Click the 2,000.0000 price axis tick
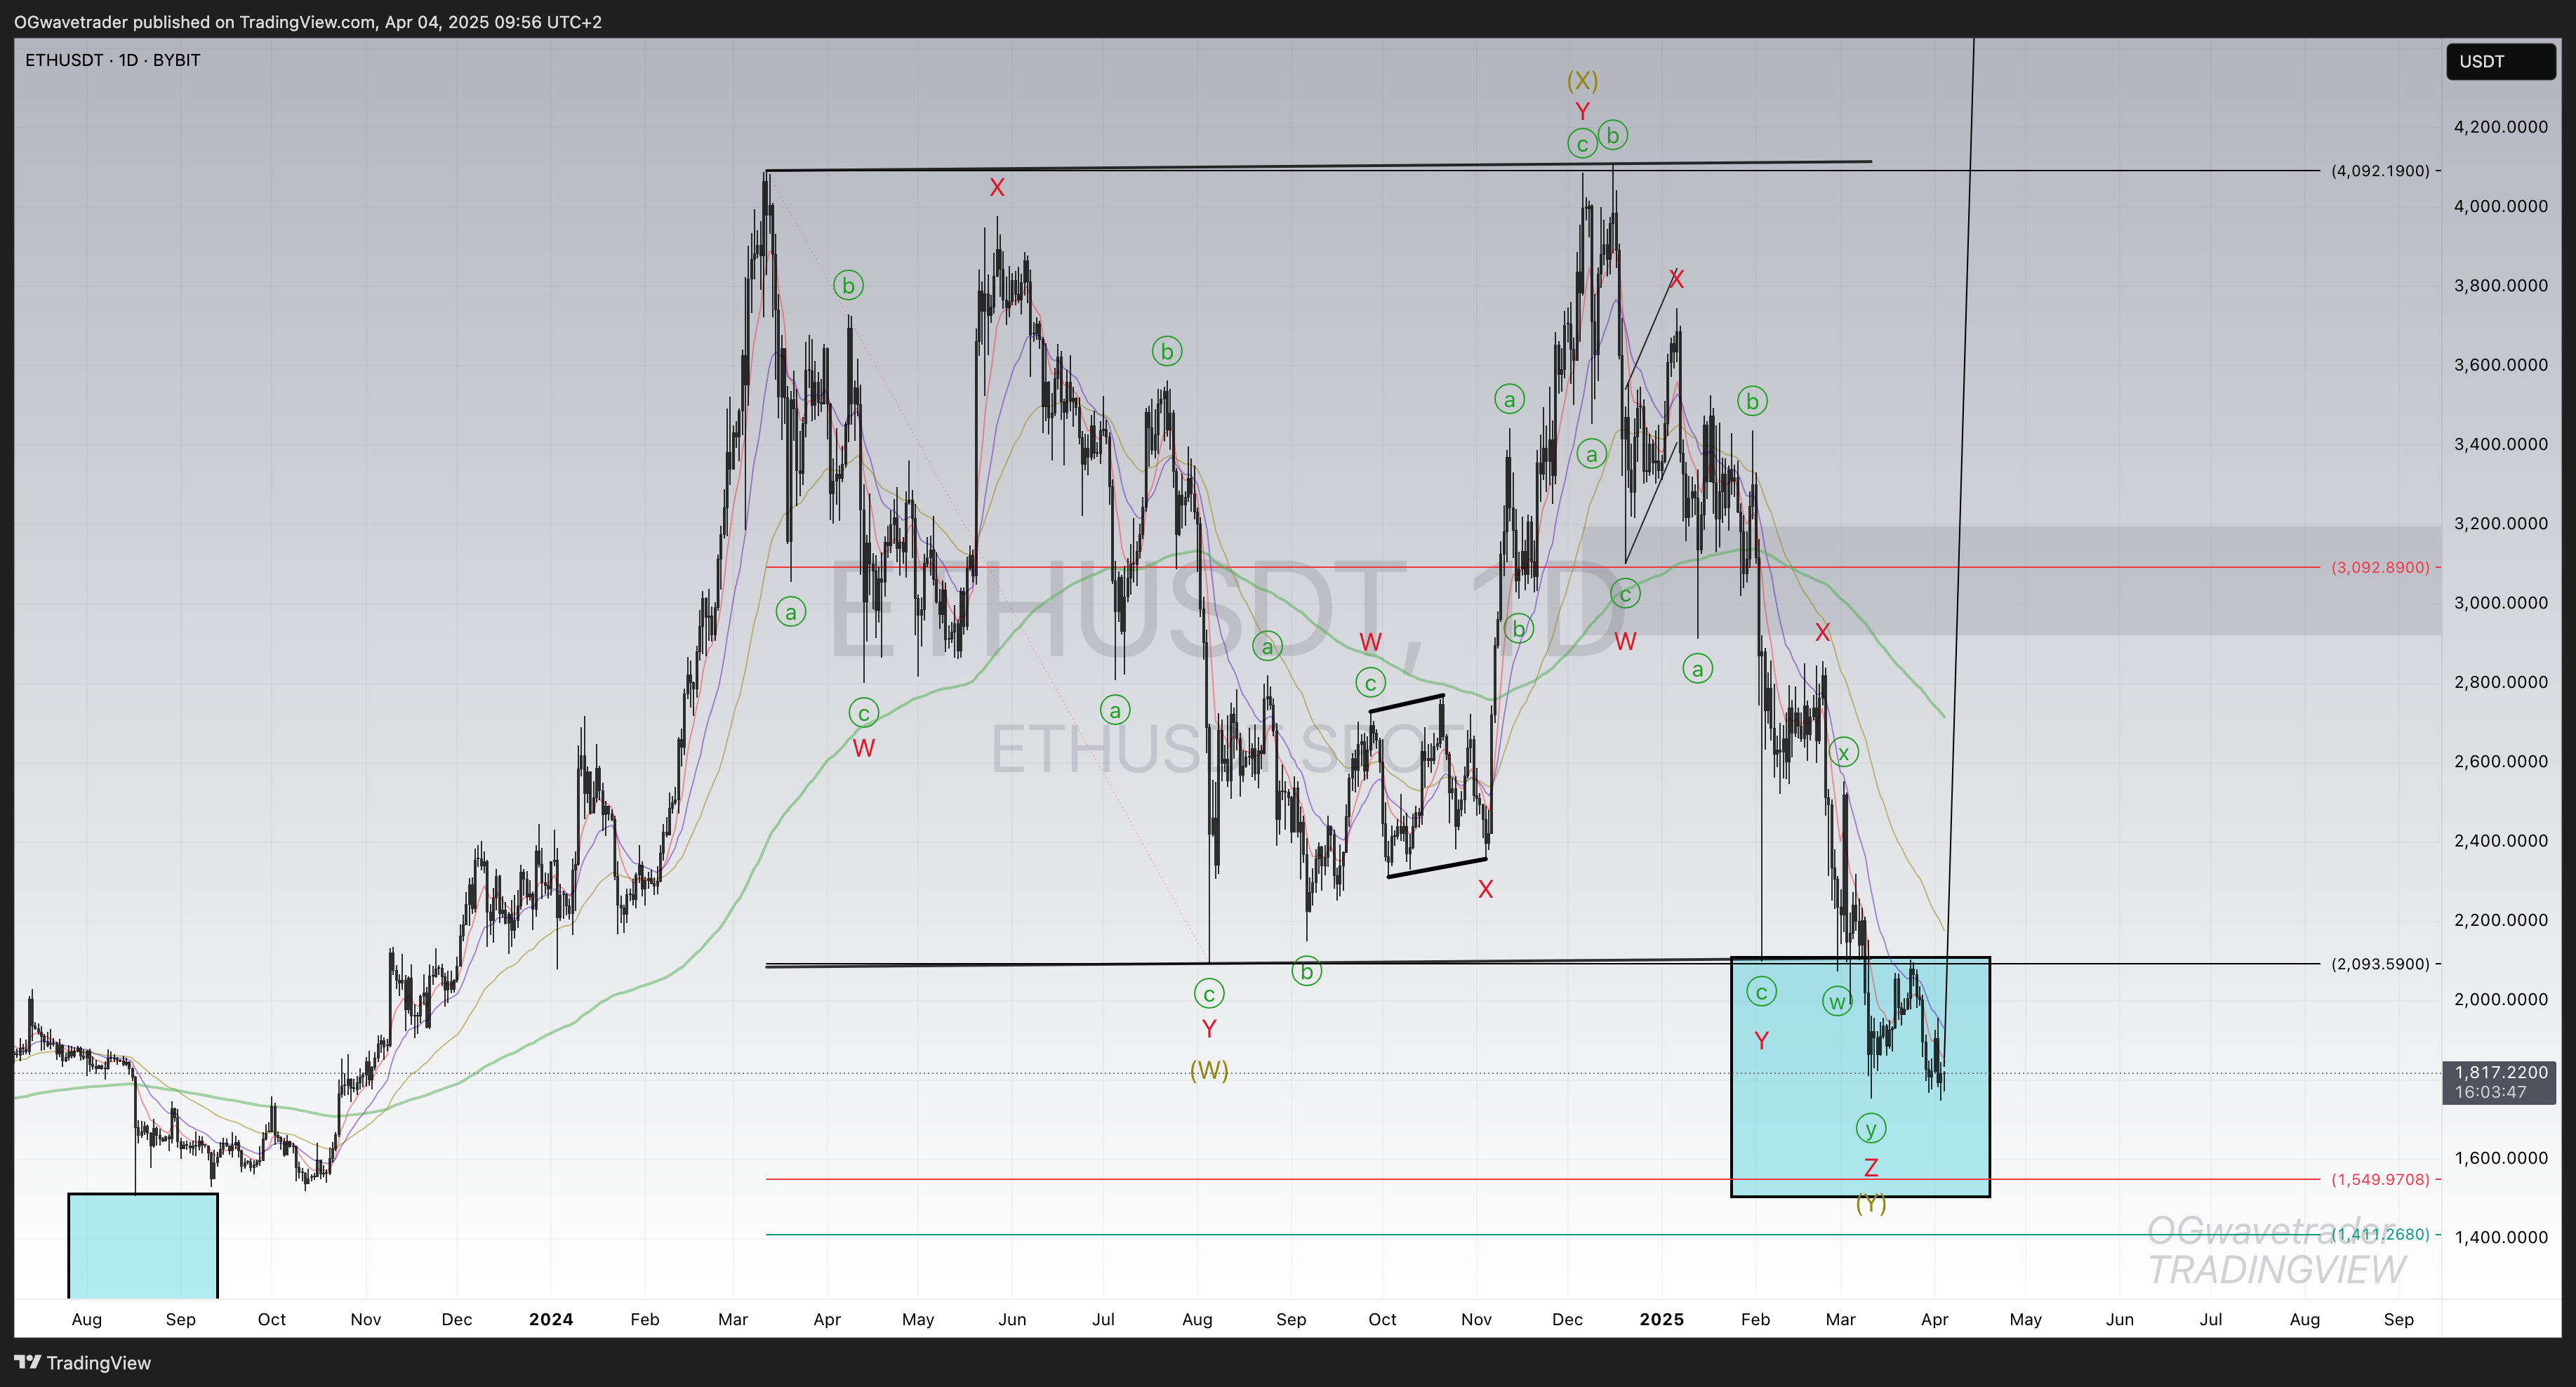This screenshot has height=1387, width=2576. click(x=2500, y=999)
